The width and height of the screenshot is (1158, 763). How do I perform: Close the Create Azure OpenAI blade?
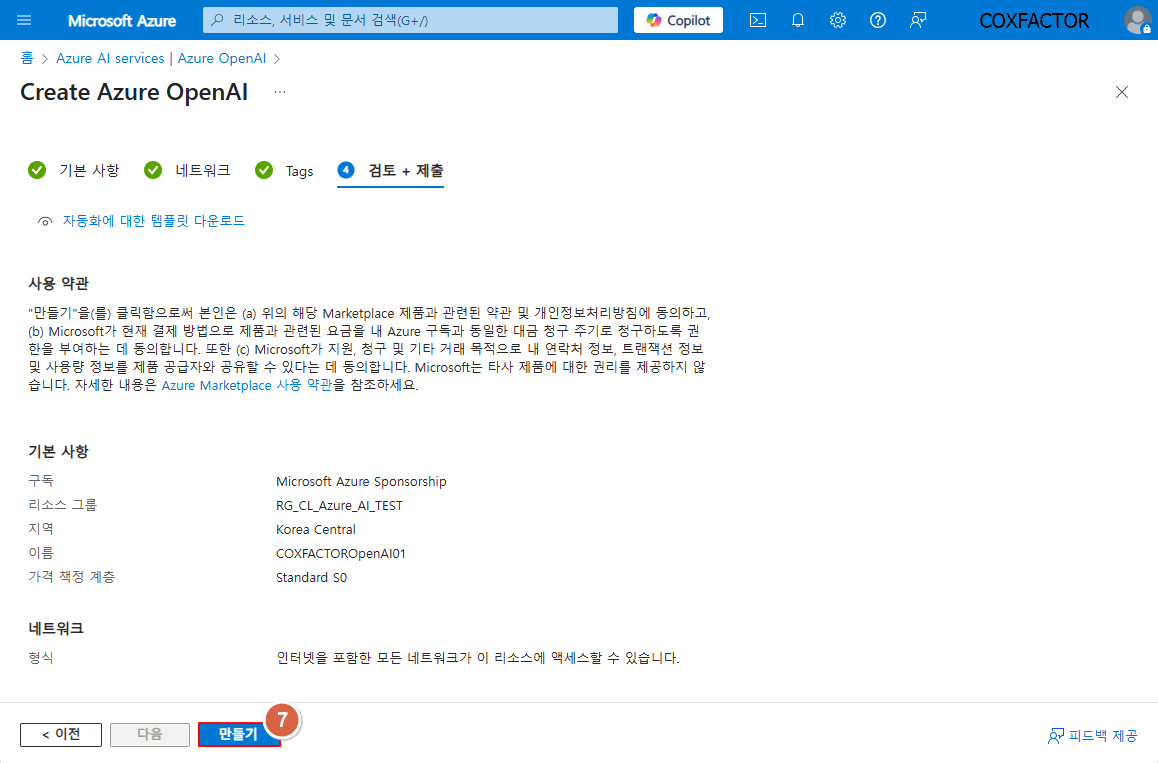[1122, 92]
